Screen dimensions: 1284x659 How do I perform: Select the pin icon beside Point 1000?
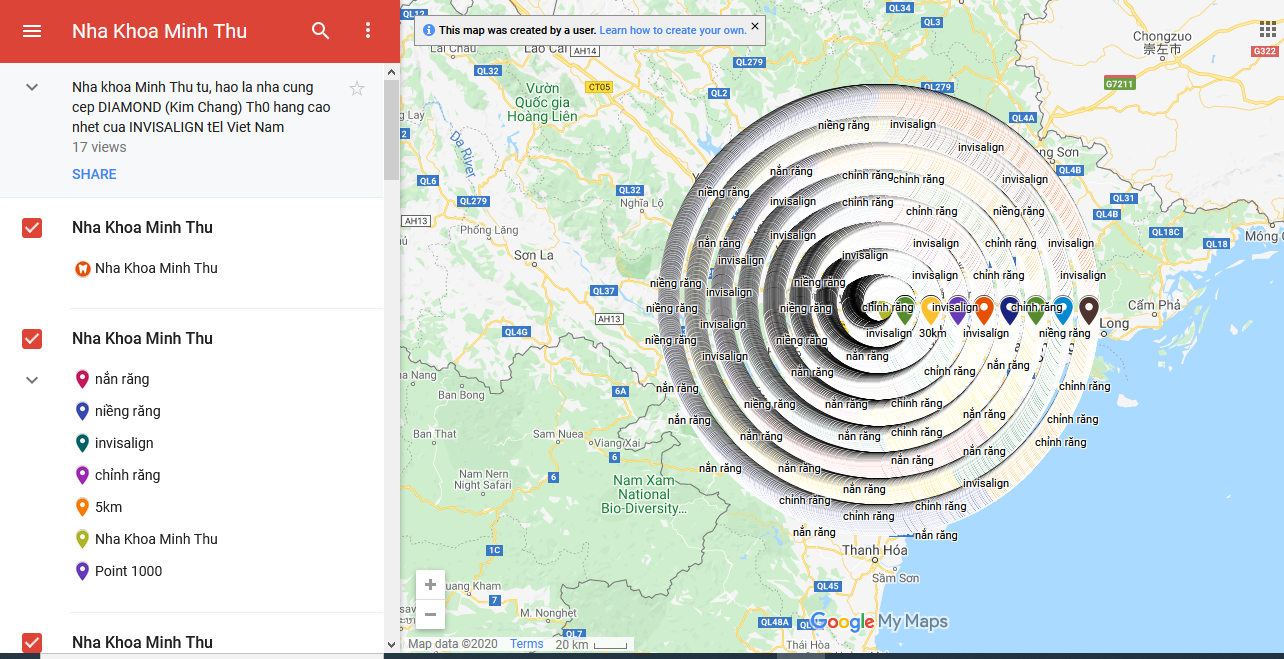tap(81, 571)
